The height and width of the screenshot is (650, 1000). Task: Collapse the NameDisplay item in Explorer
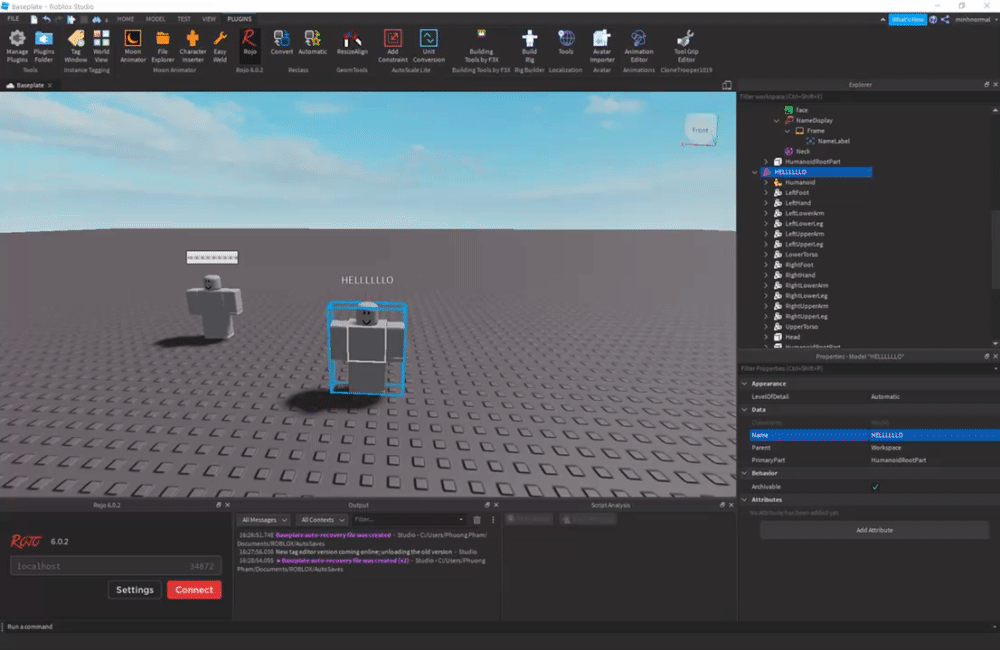(777, 121)
